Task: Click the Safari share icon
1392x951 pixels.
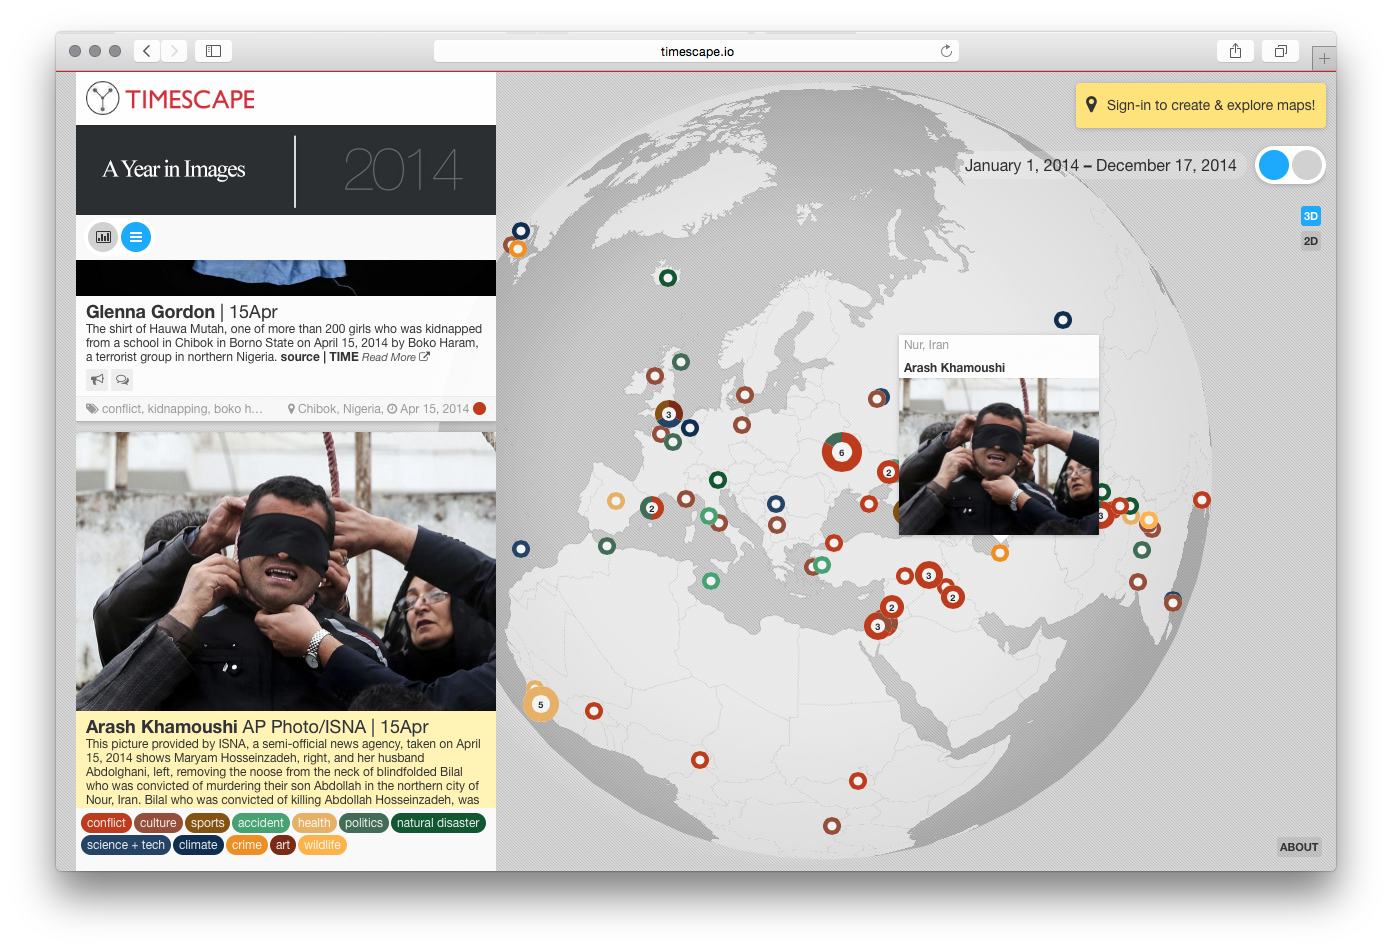Action: point(1235,51)
